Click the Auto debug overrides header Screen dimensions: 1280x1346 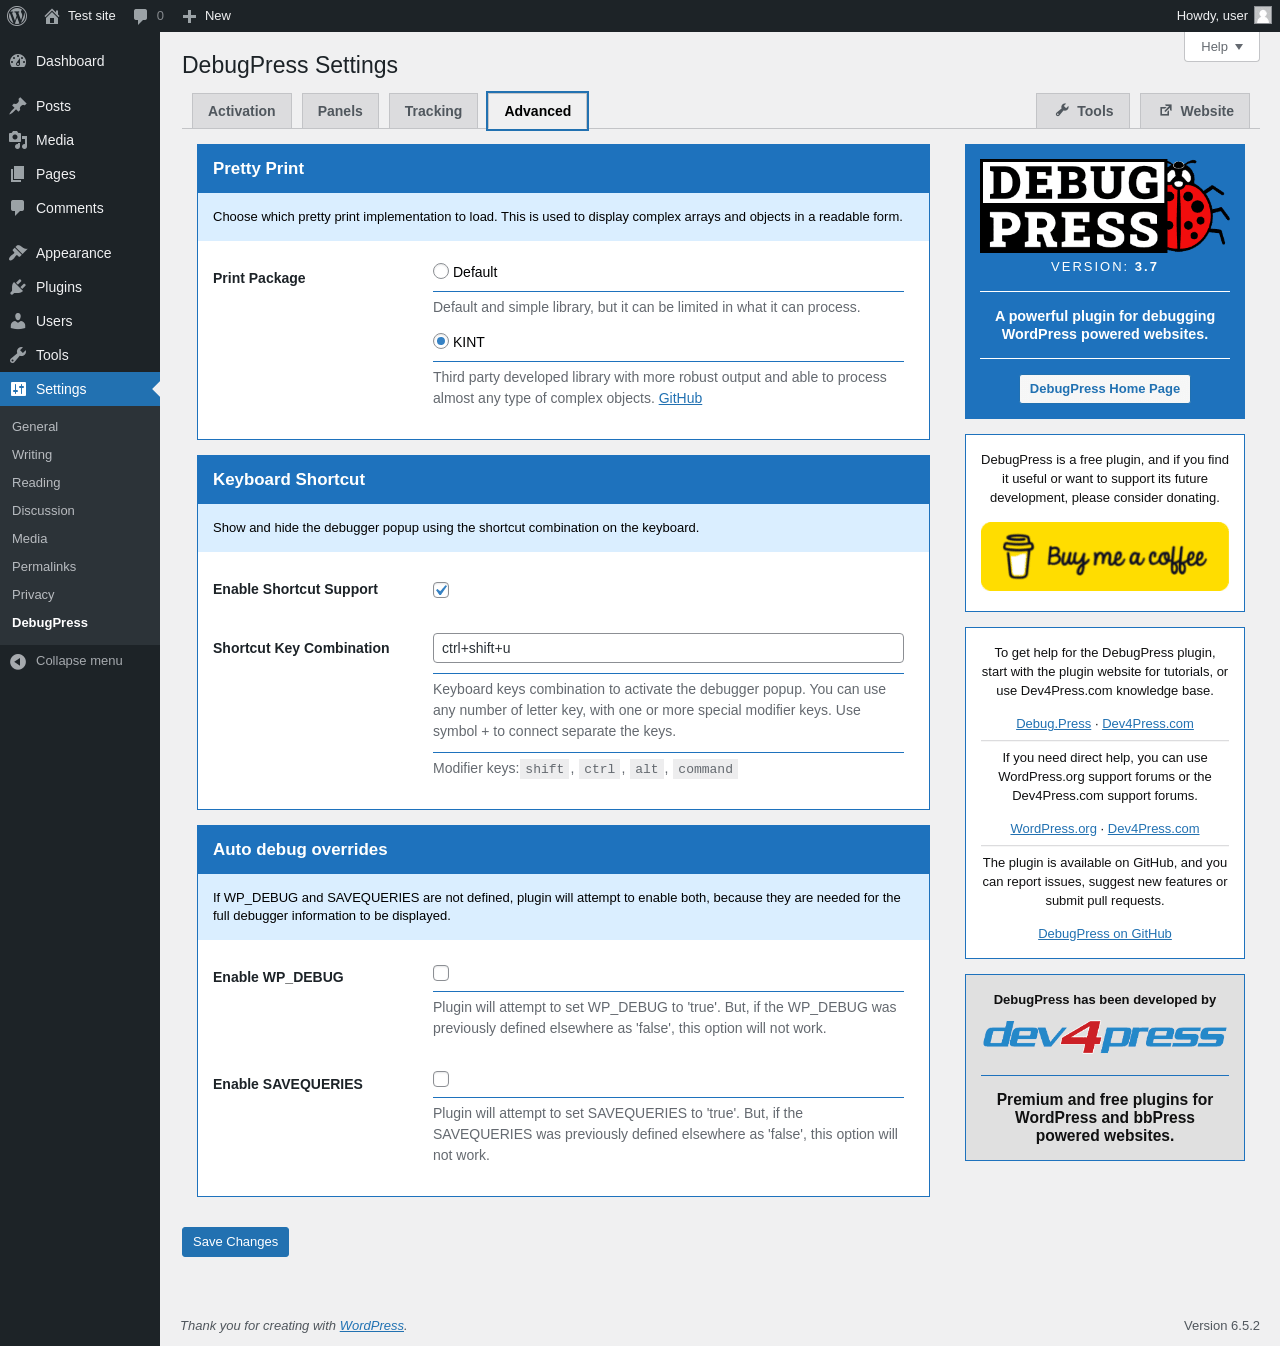point(563,850)
